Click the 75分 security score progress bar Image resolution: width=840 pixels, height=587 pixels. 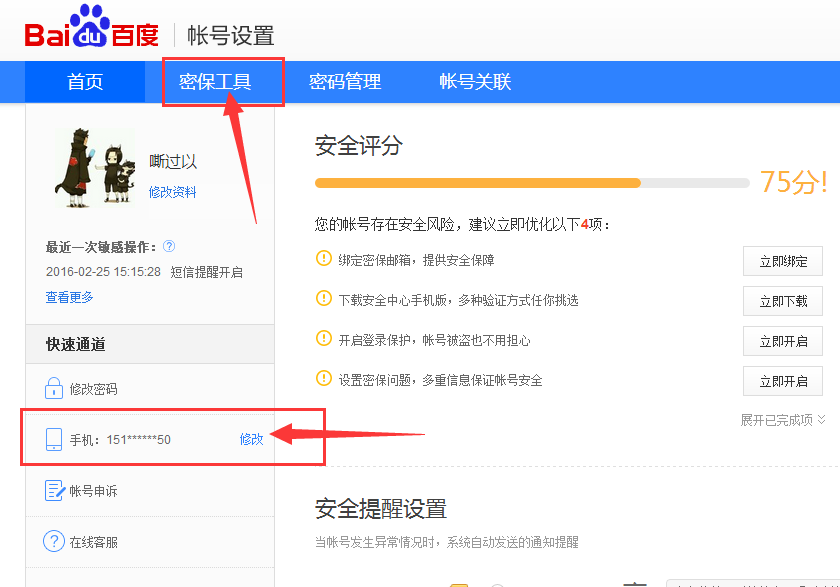533,183
